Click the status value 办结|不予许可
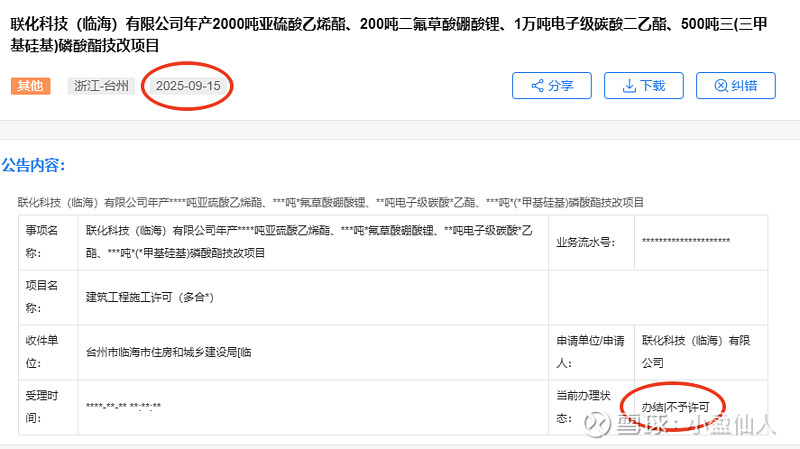The width and height of the screenshot is (800, 449). [675, 407]
